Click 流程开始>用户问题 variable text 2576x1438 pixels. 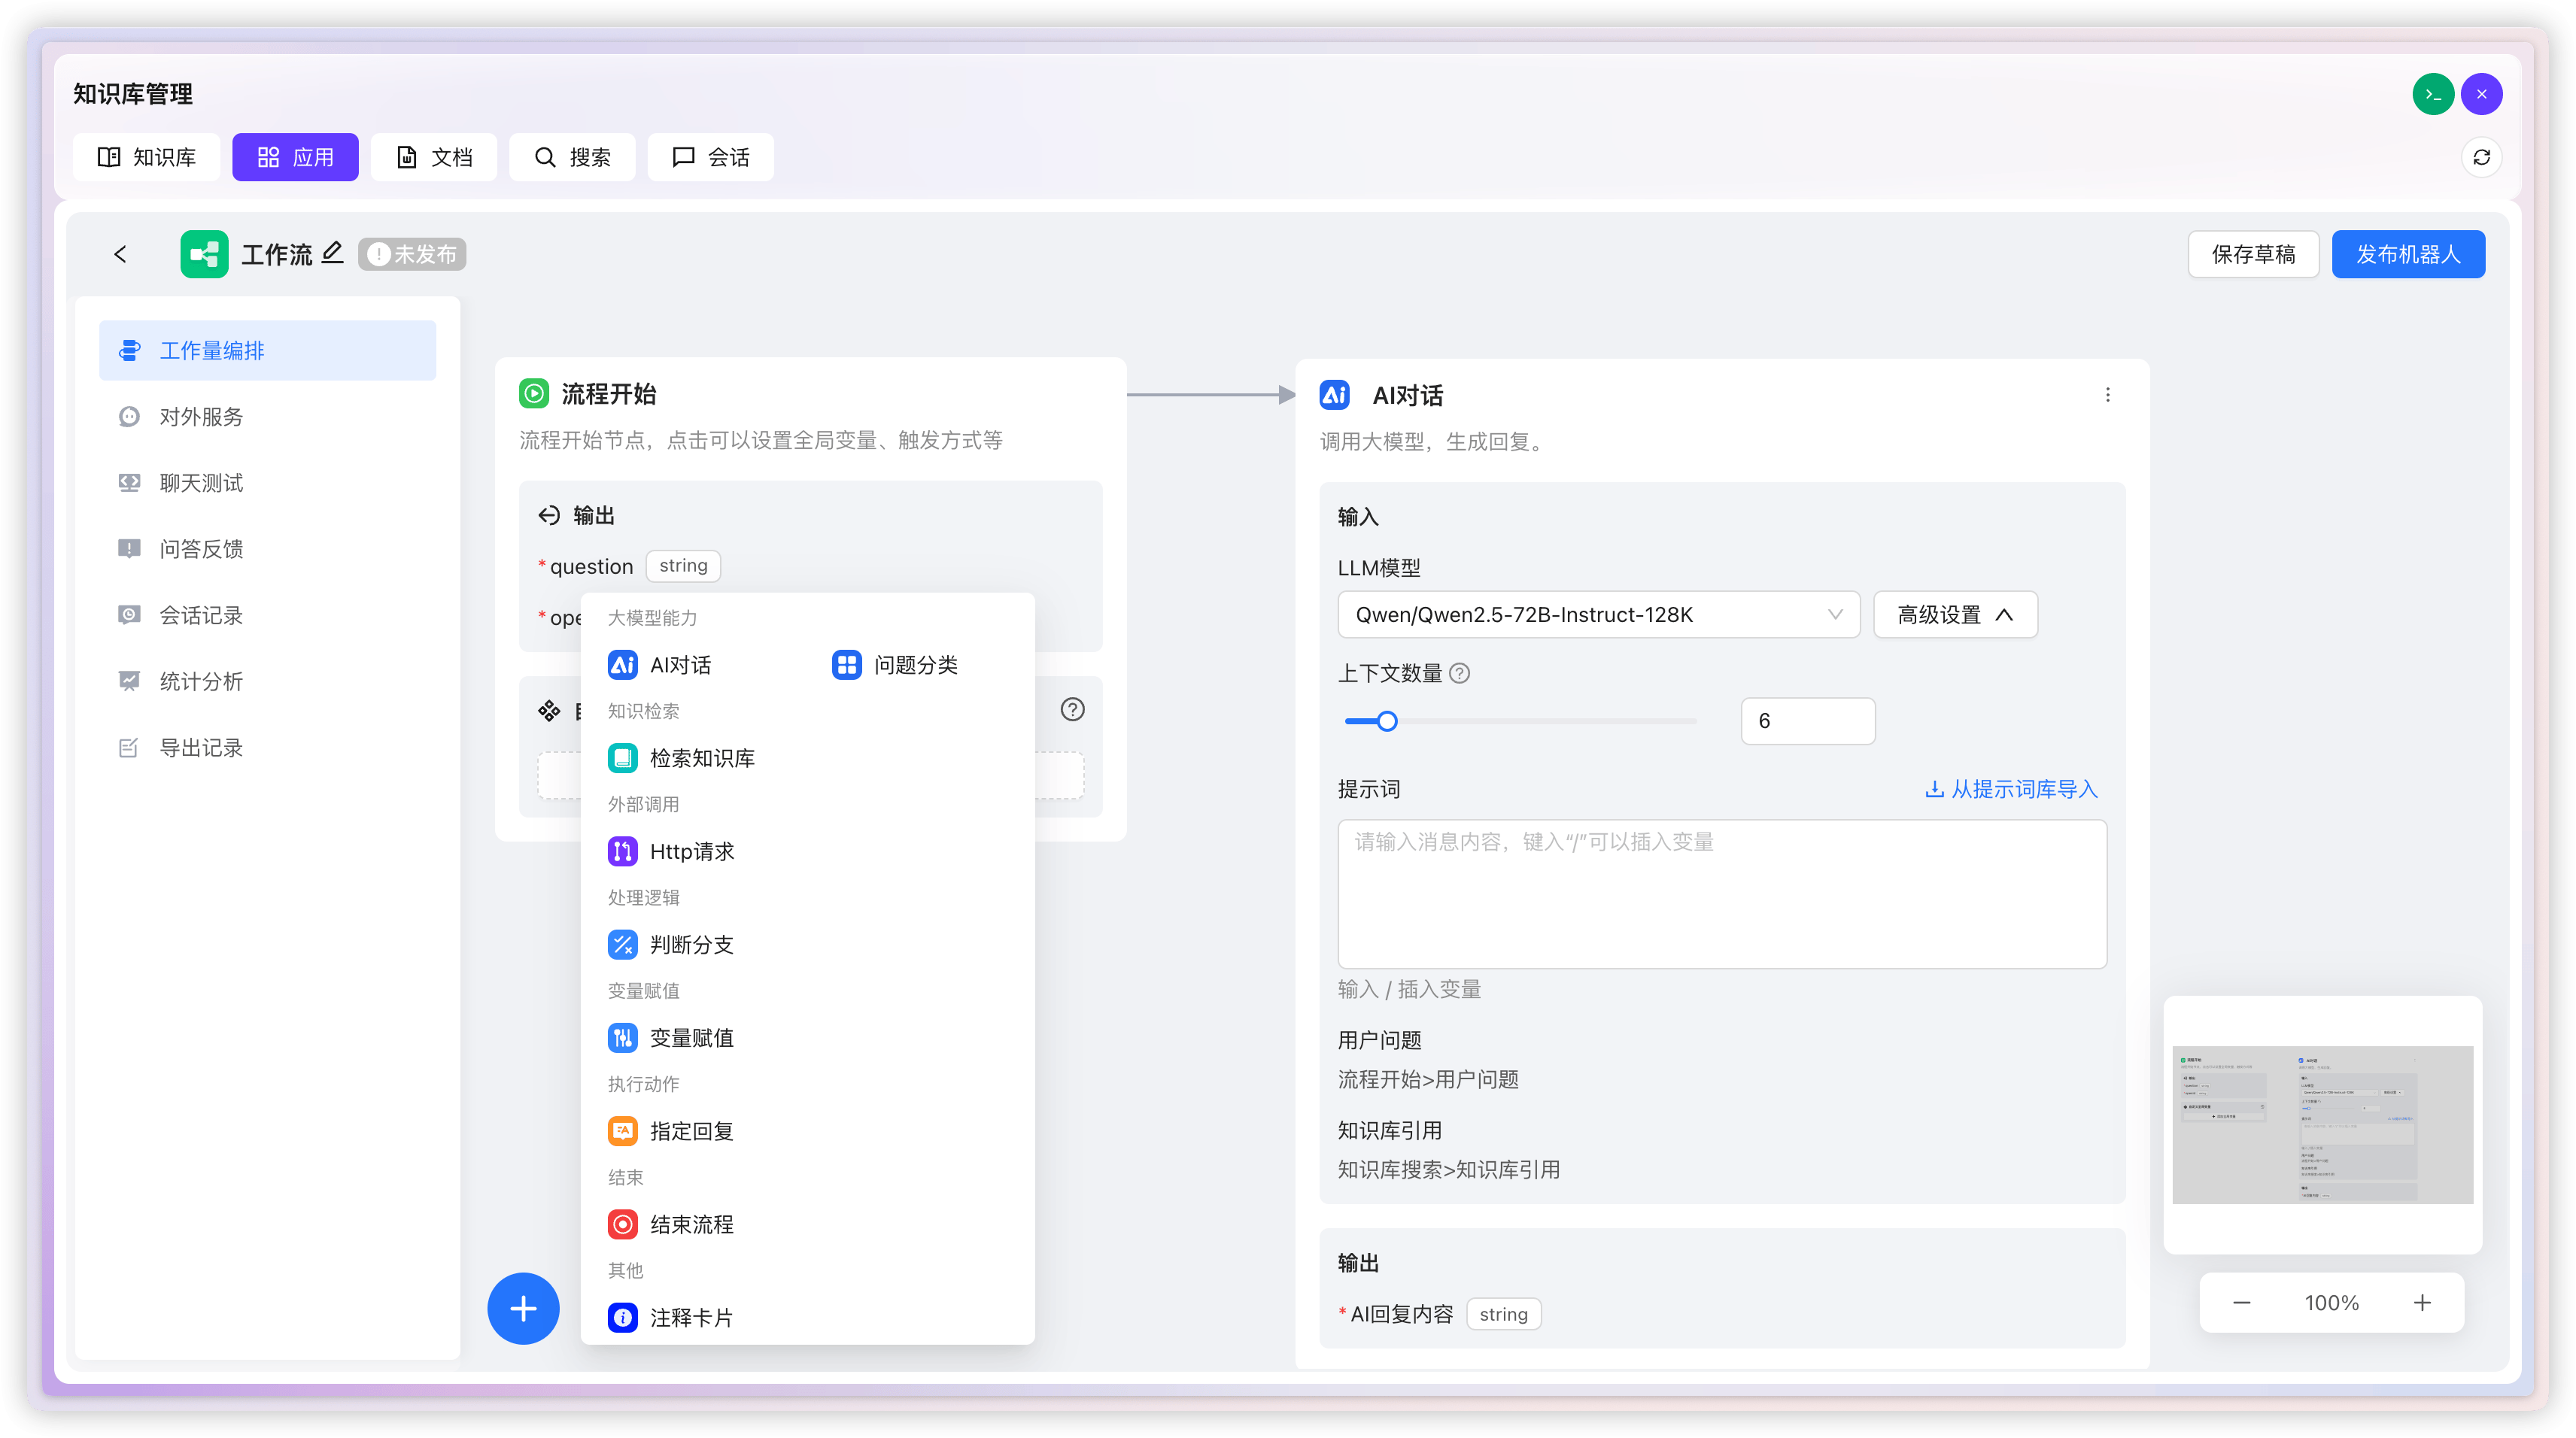[1428, 1080]
